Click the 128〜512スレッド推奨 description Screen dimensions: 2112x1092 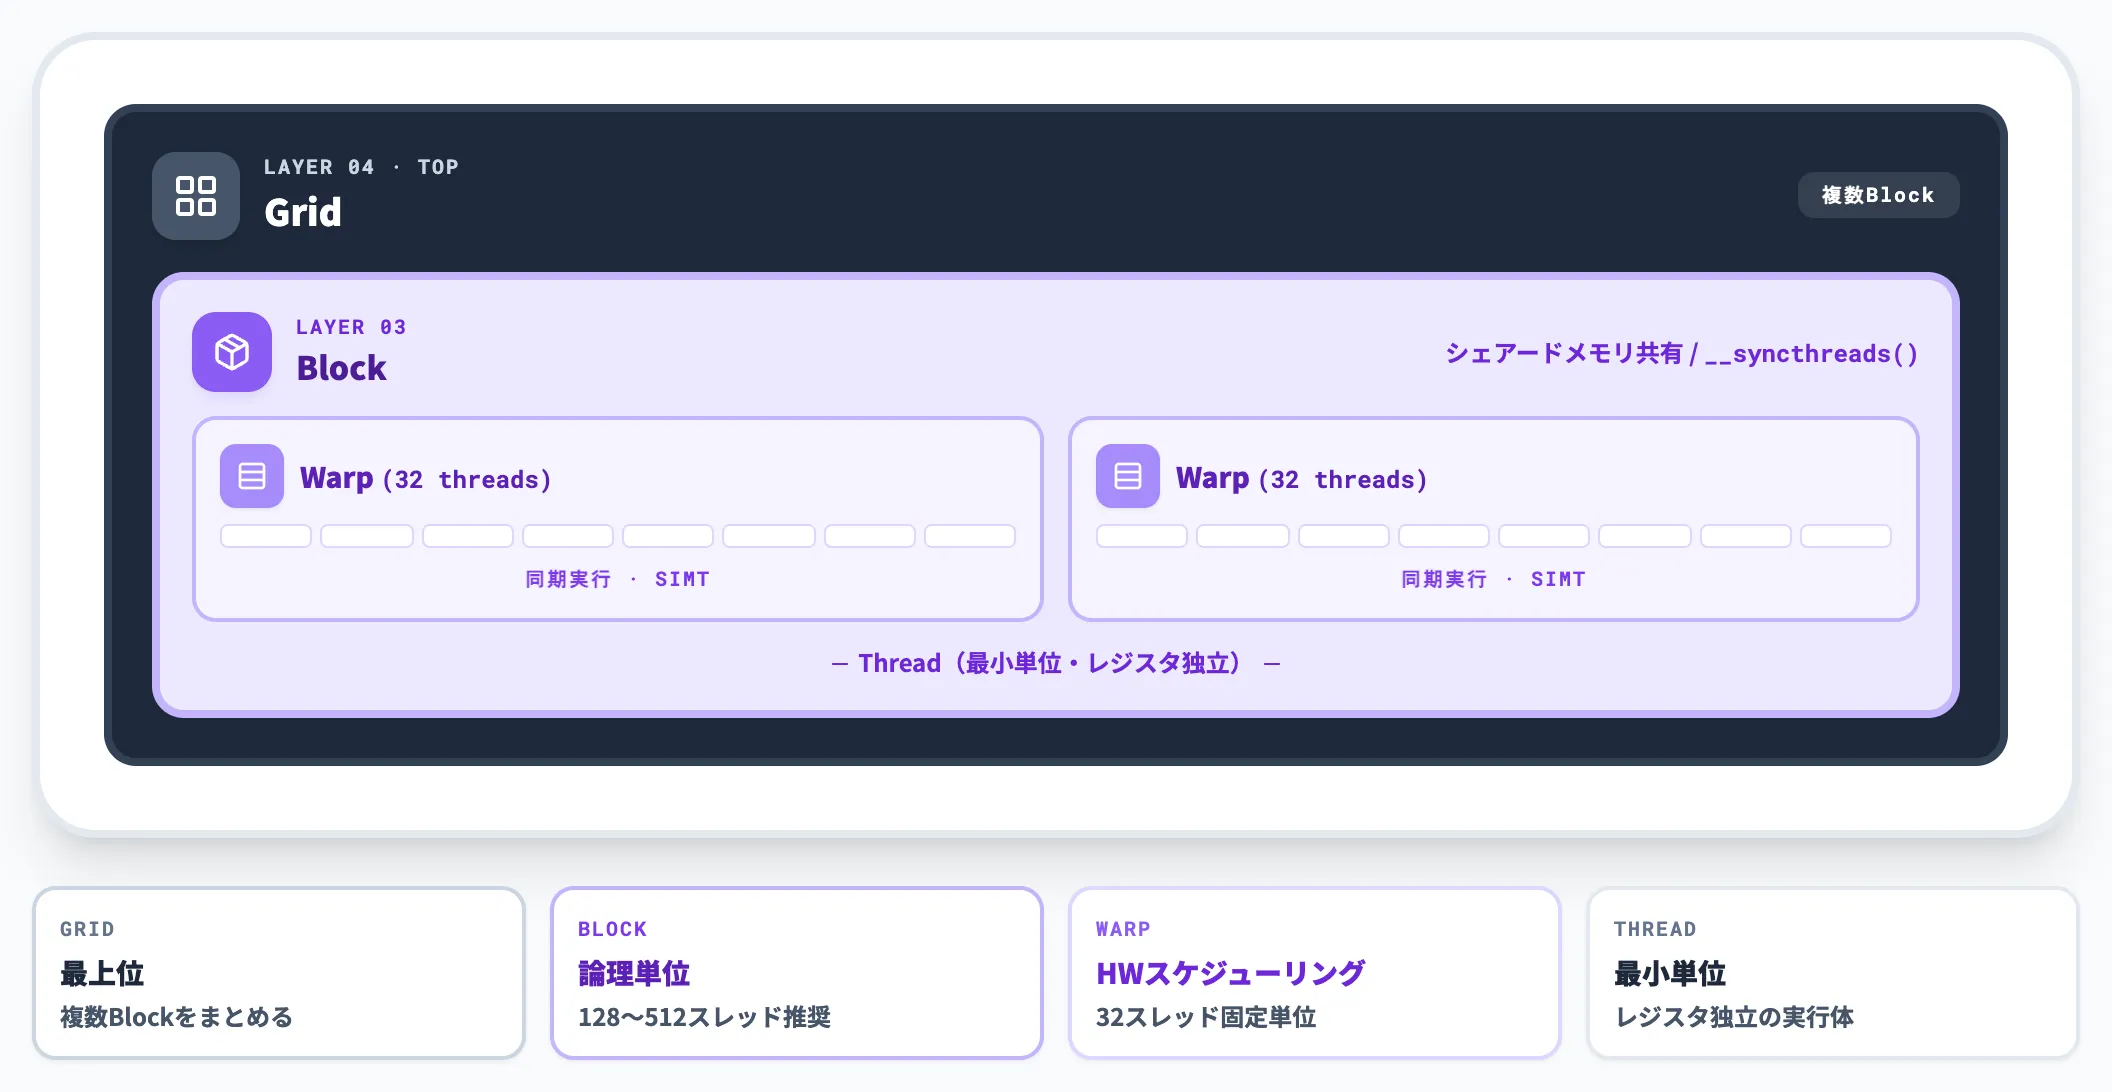[704, 1017]
